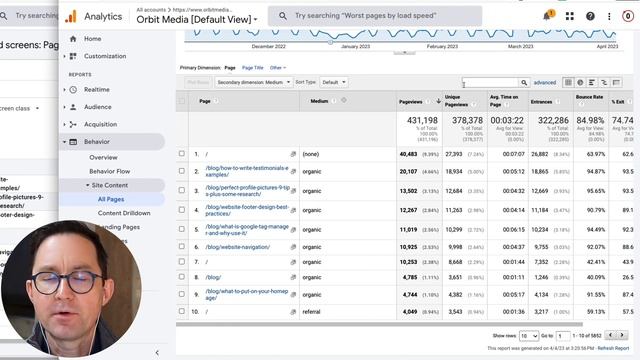This screenshot has width=640, height=360.
Task: Switch to Percentage pie chart view
Action: click(x=580, y=82)
